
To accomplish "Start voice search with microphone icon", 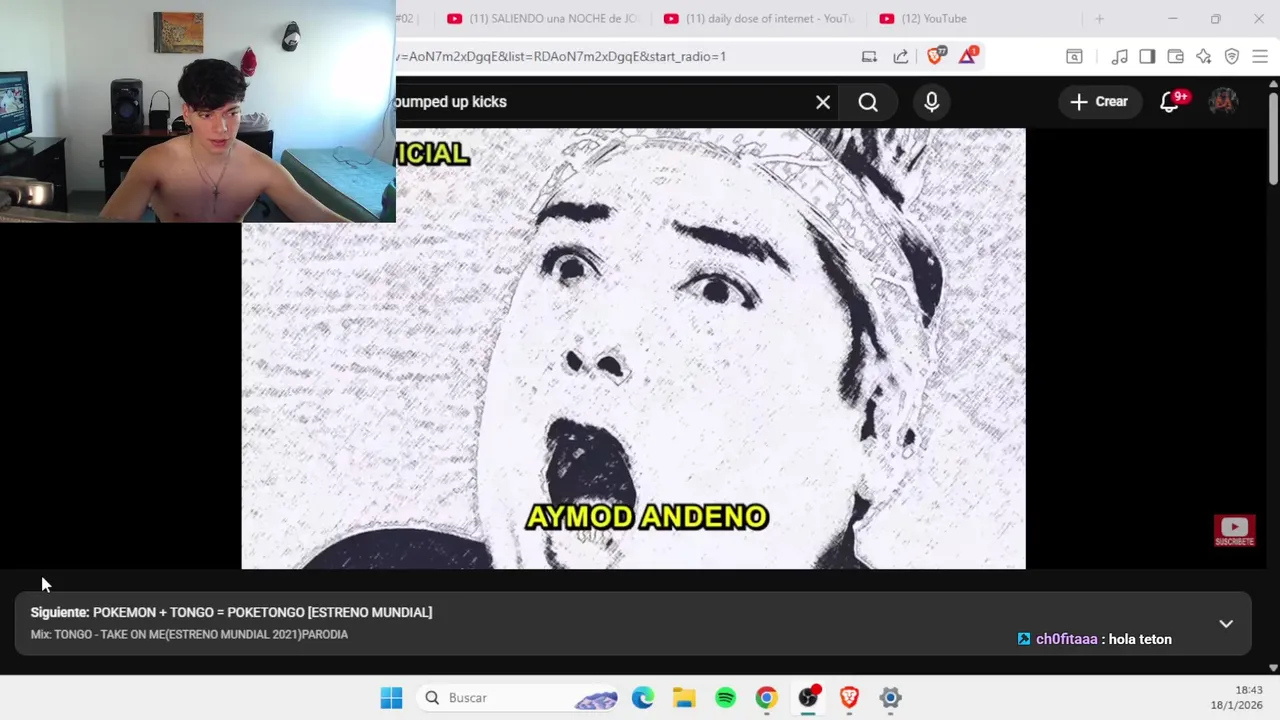I will tap(932, 102).
